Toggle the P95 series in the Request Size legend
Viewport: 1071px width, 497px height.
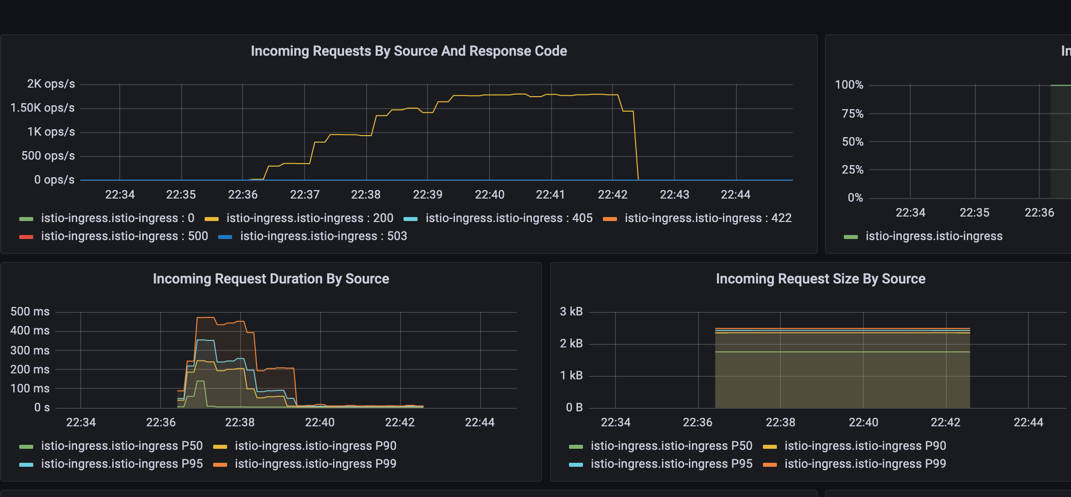point(671,464)
